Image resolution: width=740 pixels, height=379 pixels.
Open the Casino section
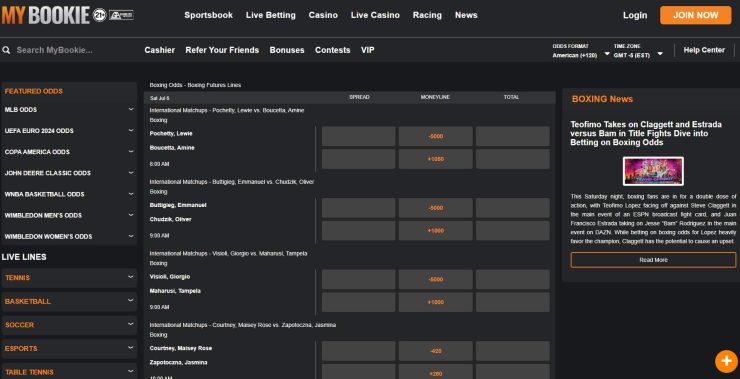click(x=323, y=15)
